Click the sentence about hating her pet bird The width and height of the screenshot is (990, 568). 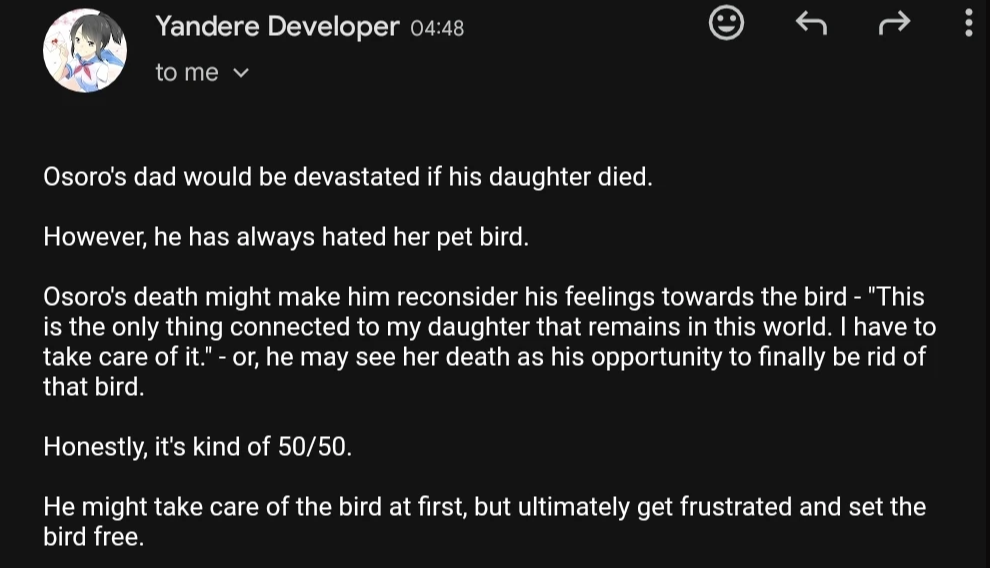(x=285, y=239)
